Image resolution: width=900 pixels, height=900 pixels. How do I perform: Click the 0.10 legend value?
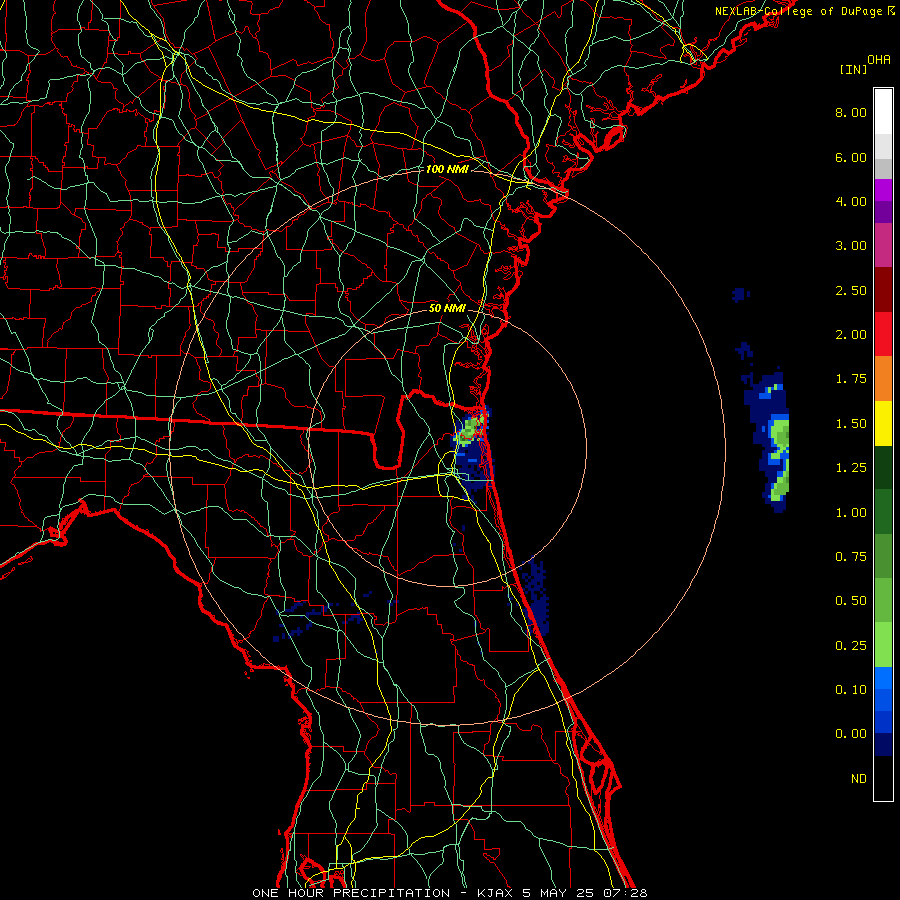pos(851,690)
